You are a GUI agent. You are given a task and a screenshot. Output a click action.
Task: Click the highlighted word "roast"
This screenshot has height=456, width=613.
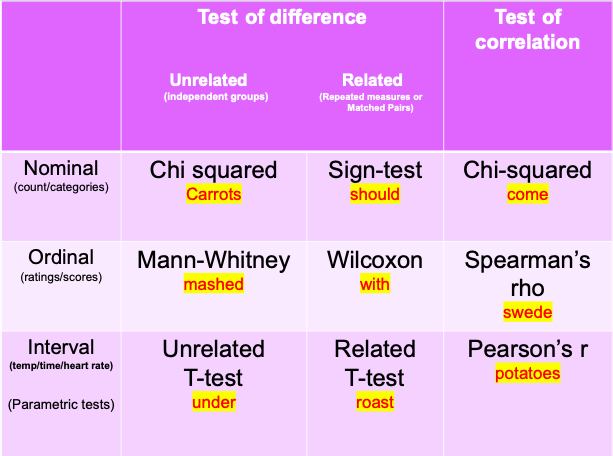pos(375,402)
